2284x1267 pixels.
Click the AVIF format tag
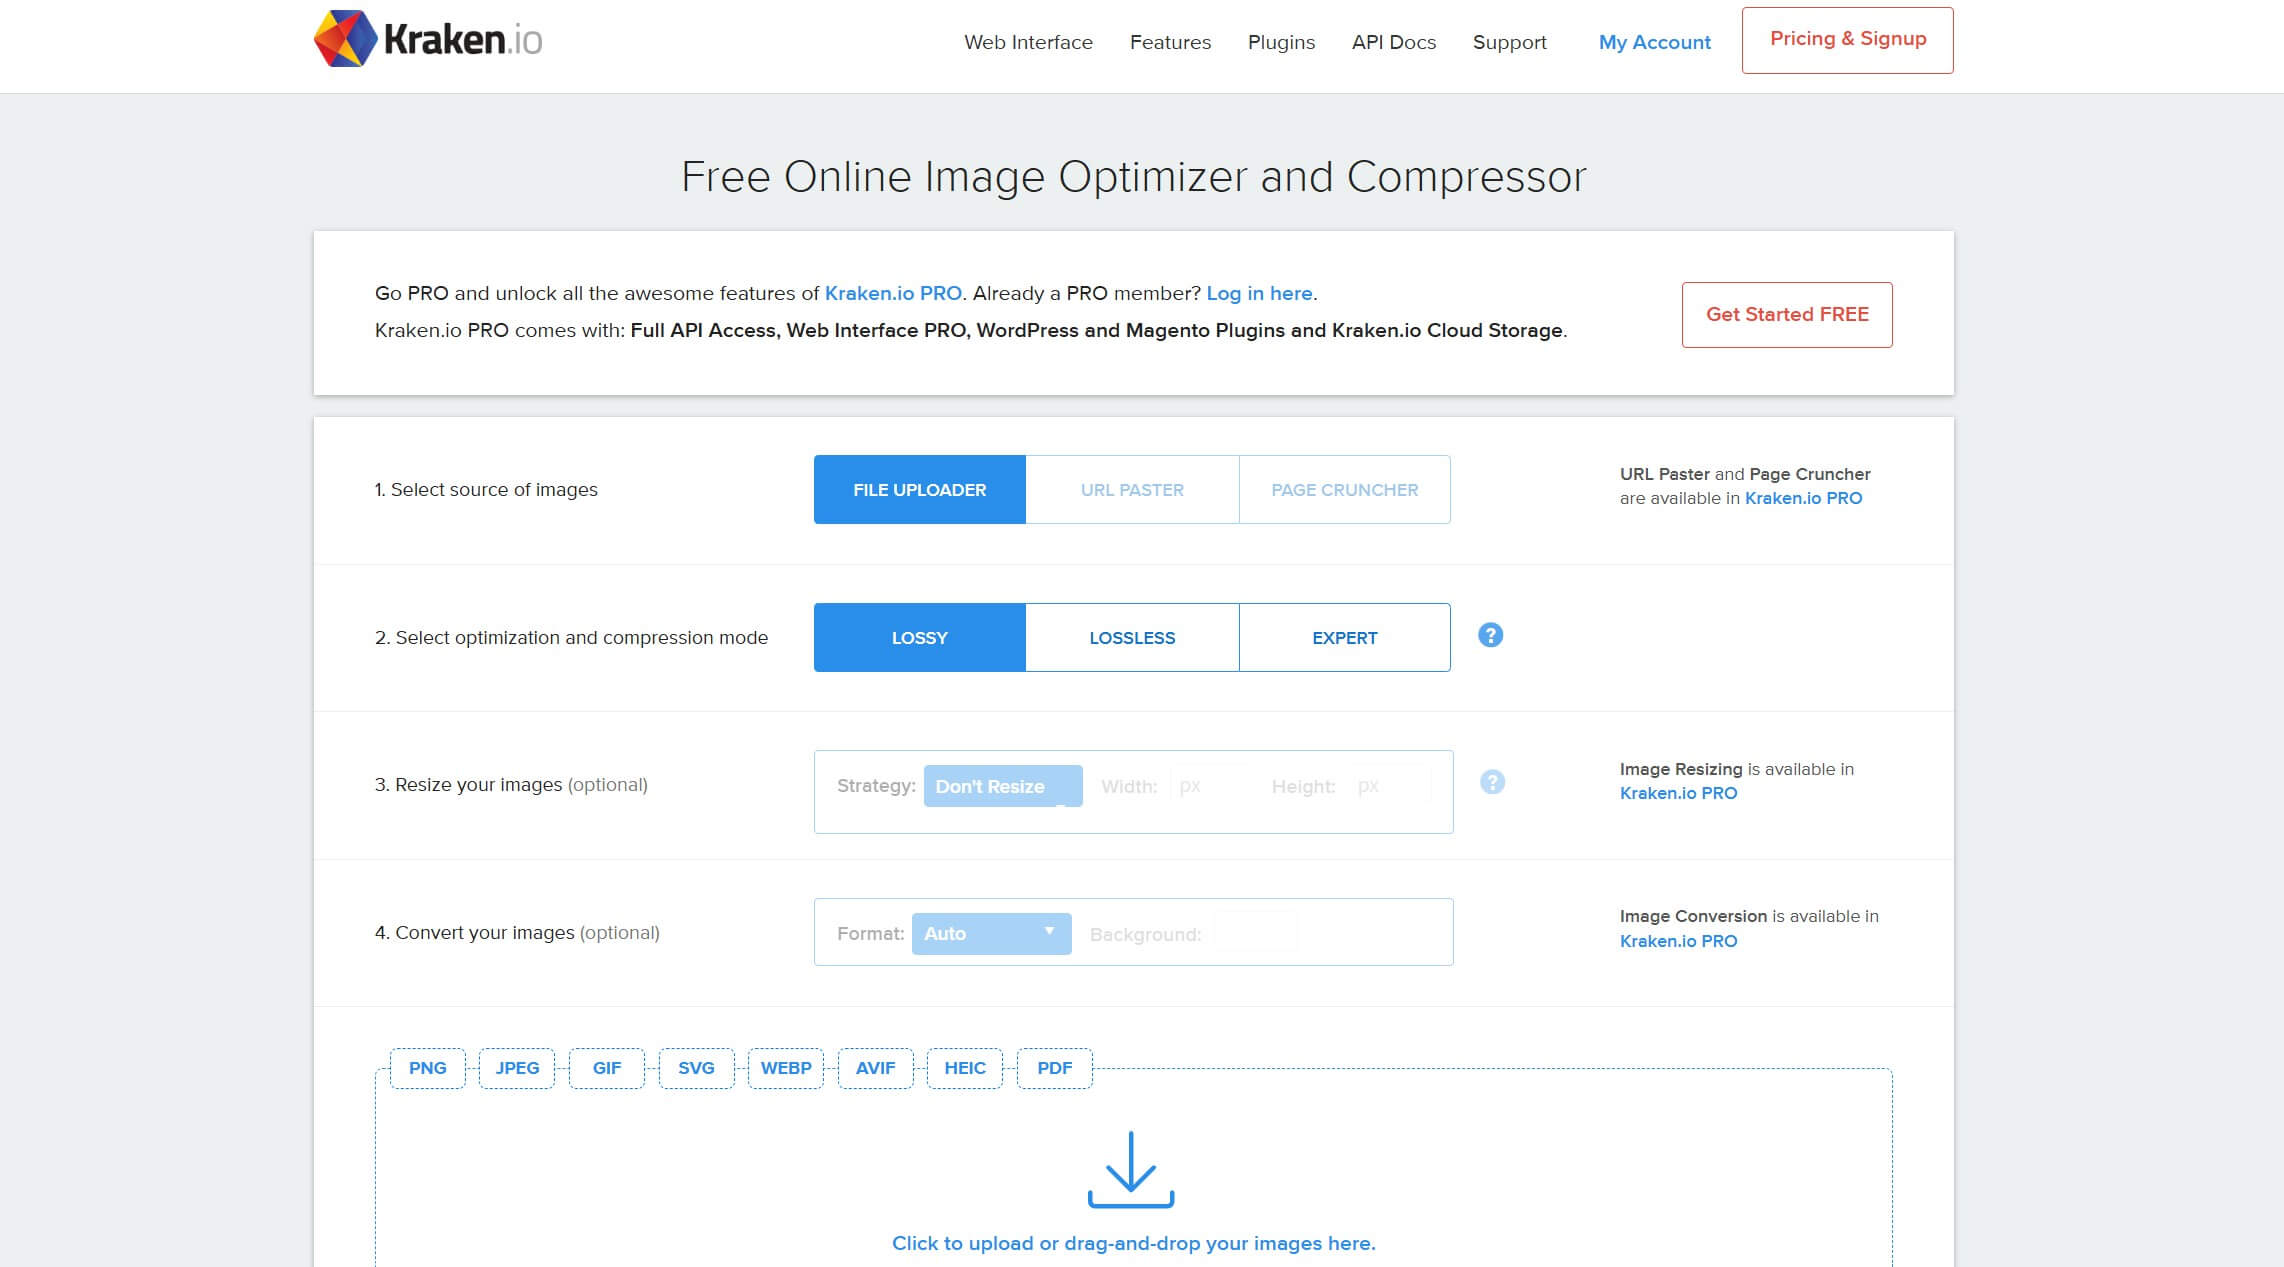(875, 1068)
